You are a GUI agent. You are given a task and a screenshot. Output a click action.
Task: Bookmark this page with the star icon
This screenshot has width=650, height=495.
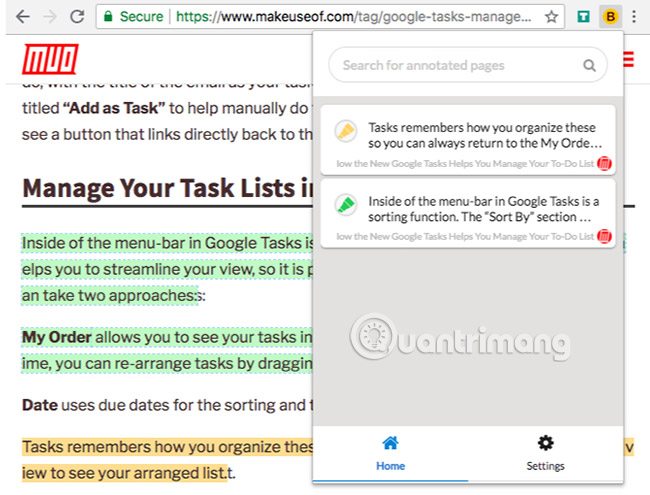[551, 17]
